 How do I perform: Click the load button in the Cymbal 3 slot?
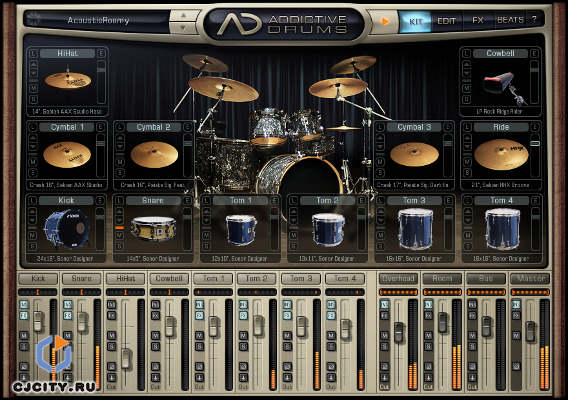(380, 127)
